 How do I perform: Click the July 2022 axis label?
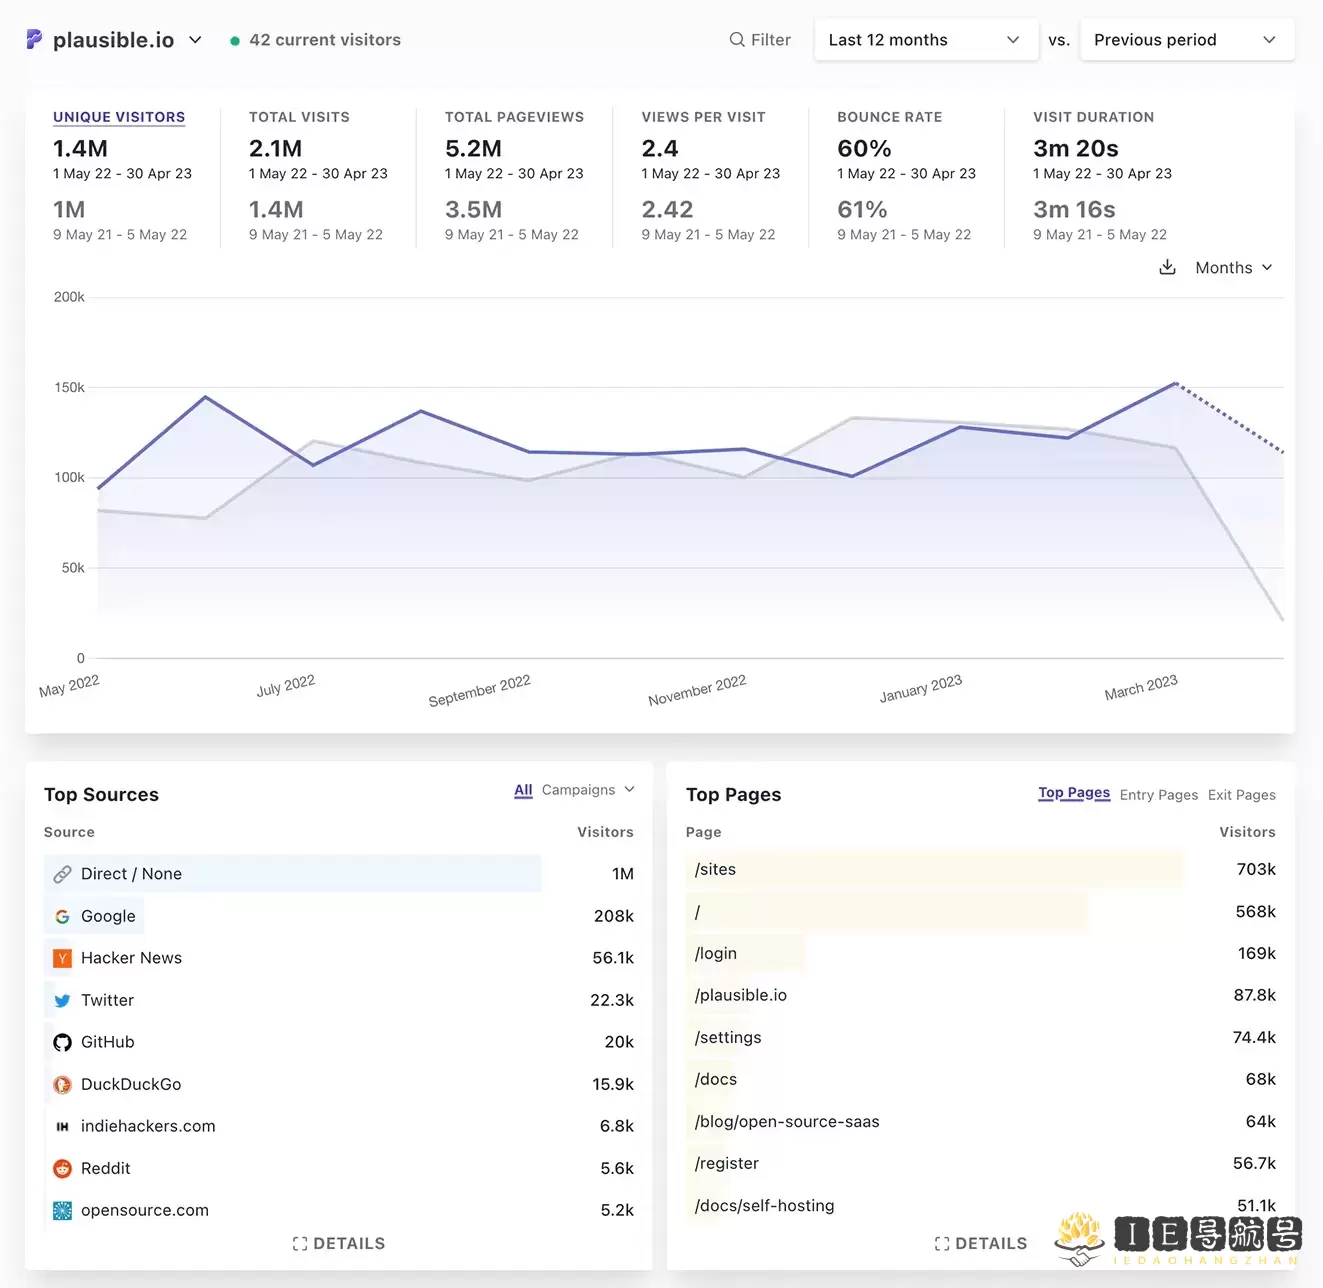(x=285, y=686)
